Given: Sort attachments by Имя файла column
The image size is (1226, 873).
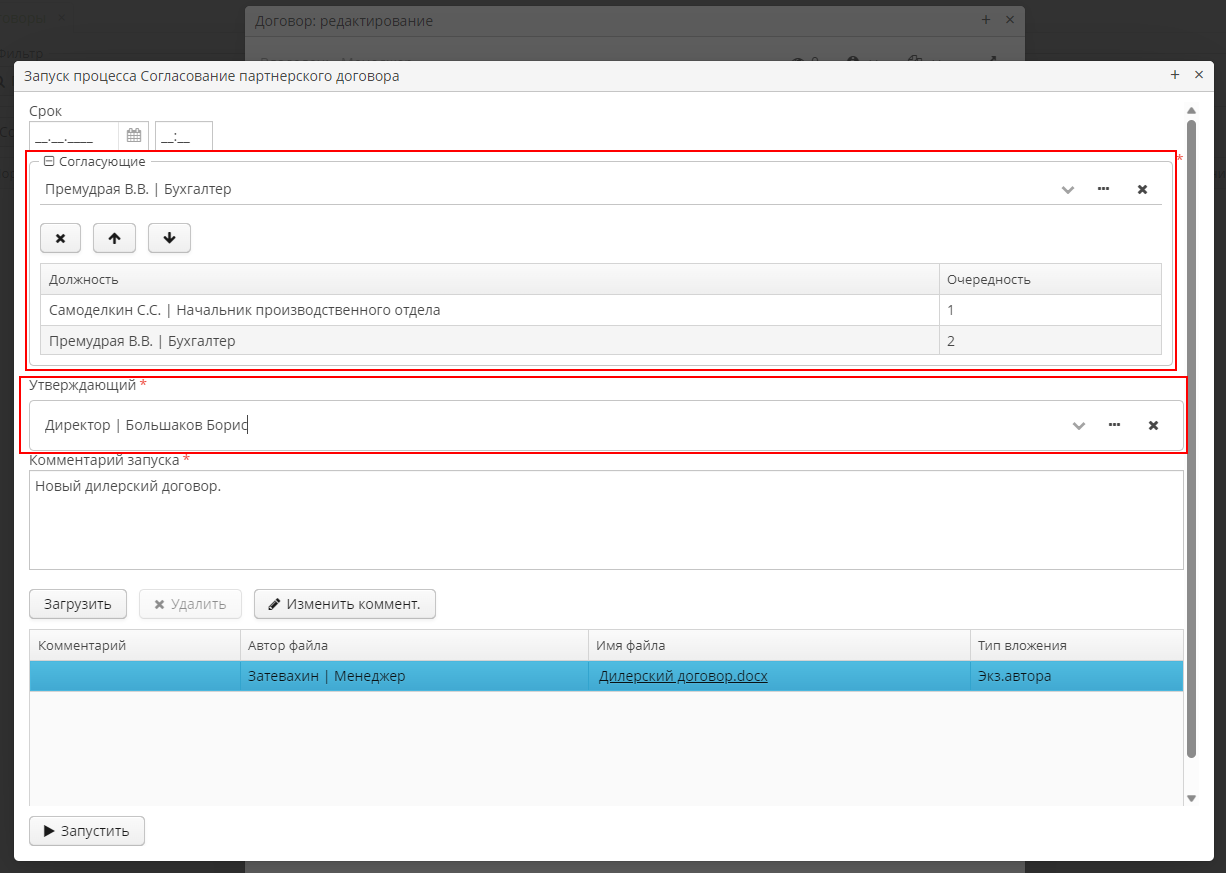Looking at the screenshot, I should pyautogui.click(x=778, y=645).
